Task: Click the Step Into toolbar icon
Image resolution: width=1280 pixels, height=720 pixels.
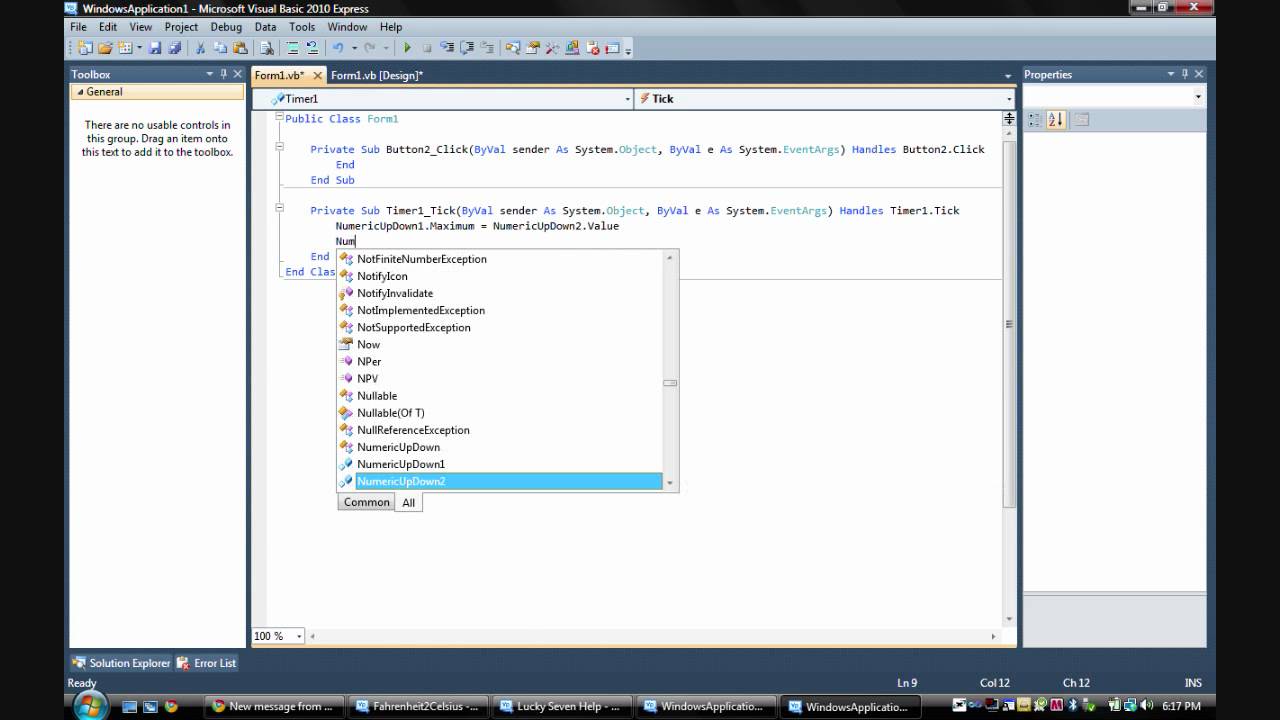Action: 446,48
